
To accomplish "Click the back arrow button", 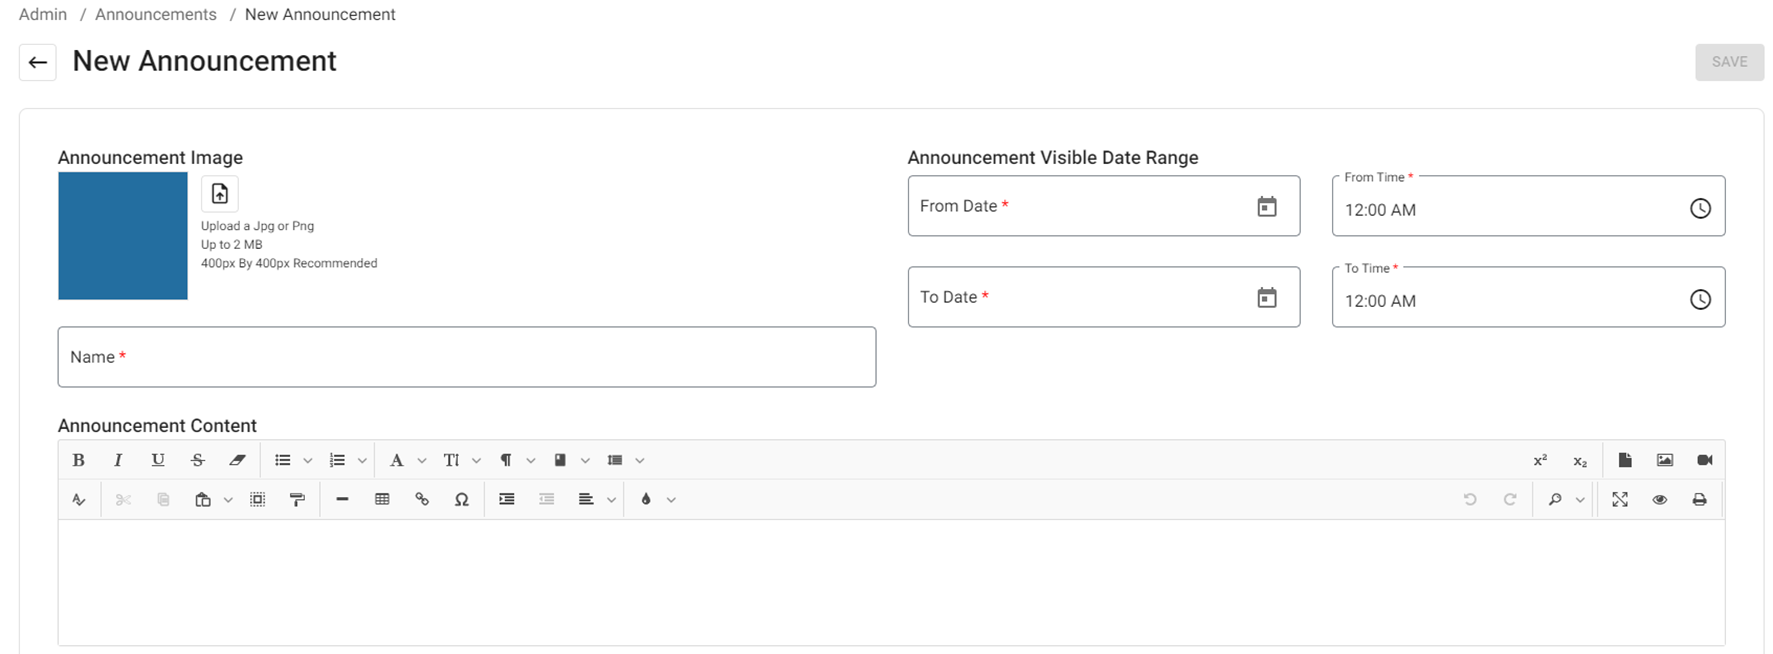I will pyautogui.click(x=38, y=62).
